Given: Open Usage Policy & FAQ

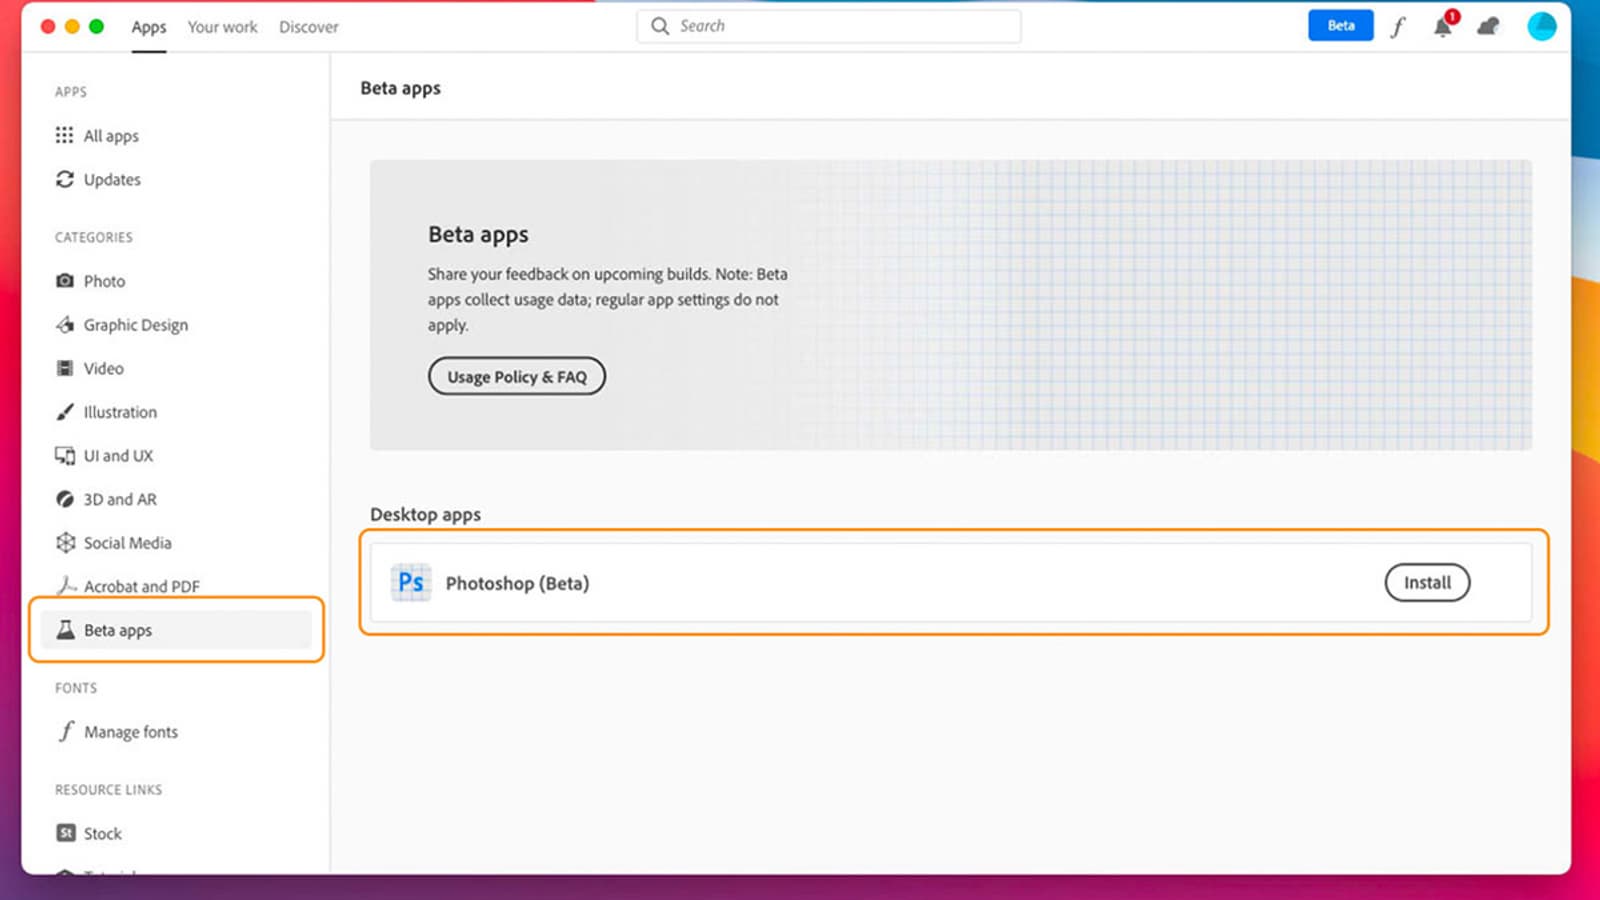Looking at the screenshot, I should tap(517, 377).
